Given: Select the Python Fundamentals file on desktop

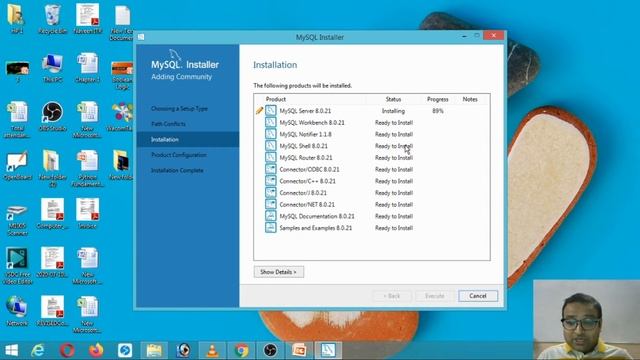Looking at the screenshot, I should pyautogui.click(x=87, y=168).
